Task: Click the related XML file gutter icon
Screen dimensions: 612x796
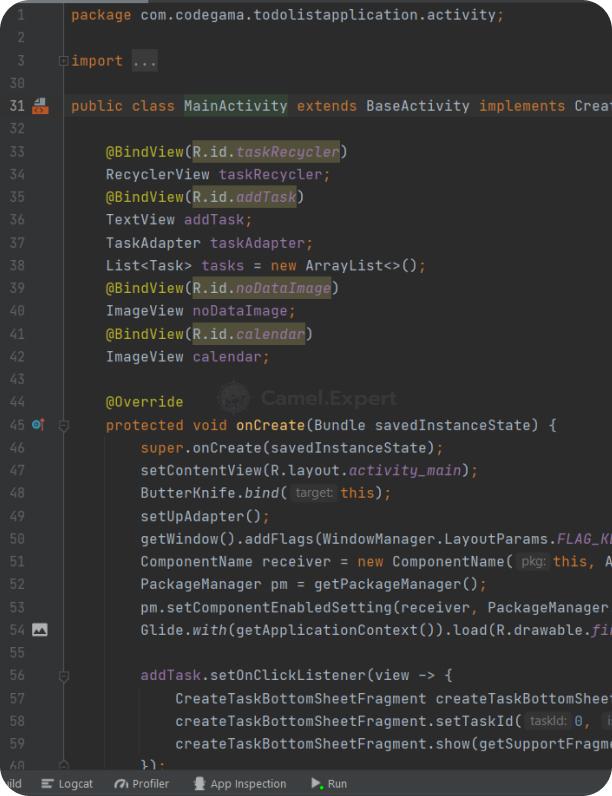Action: pyautogui.click(x=40, y=106)
